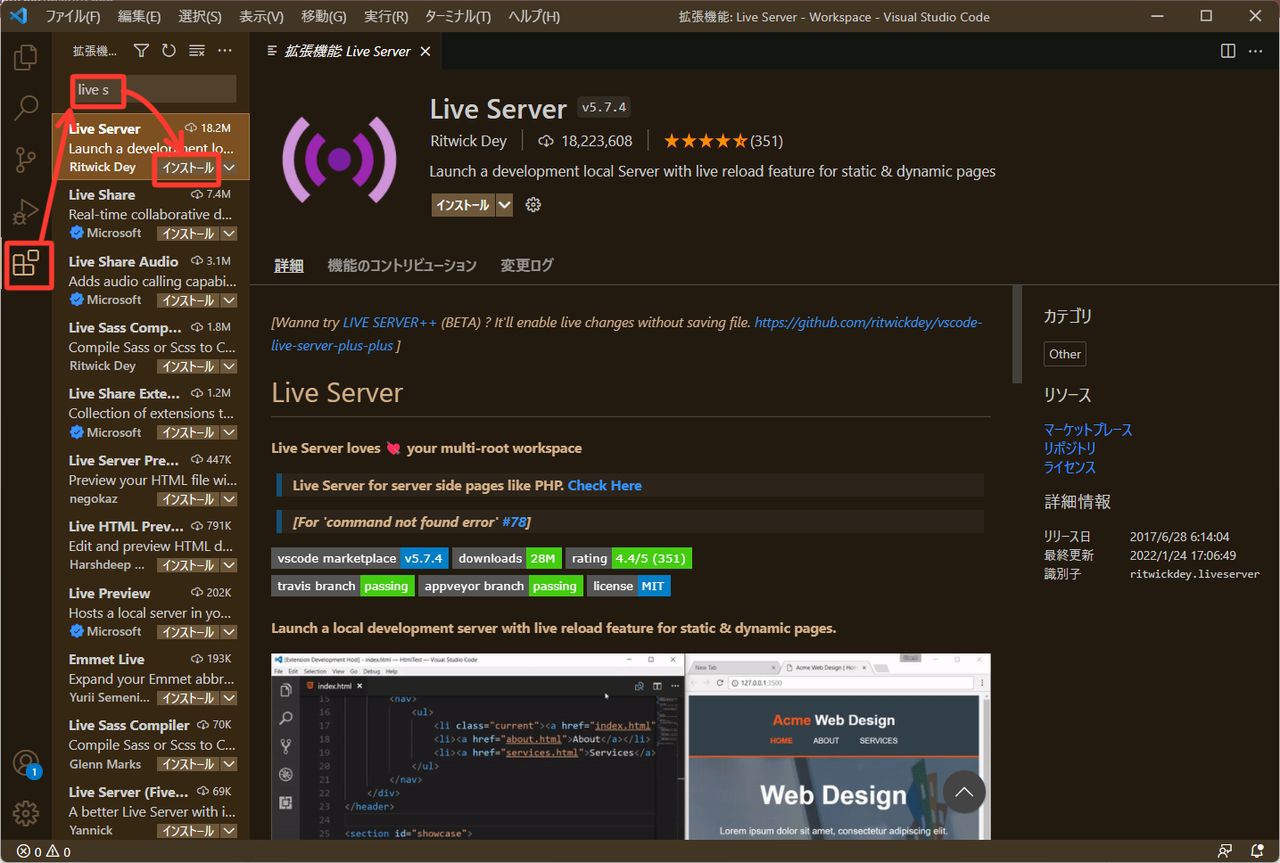This screenshot has height=863, width=1280.
Task: Expand install dropdown for Live HTML Prev...
Action: pos(230,565)
